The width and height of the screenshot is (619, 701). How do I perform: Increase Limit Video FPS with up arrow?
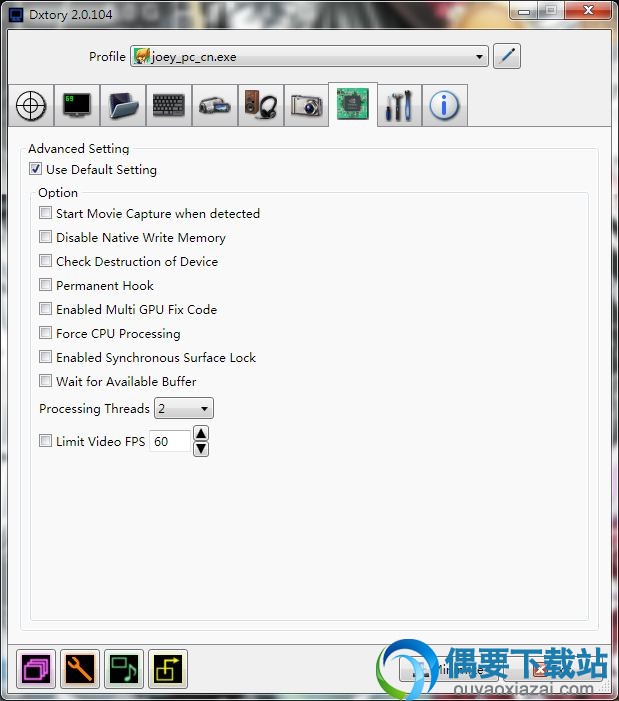point(201,433)
